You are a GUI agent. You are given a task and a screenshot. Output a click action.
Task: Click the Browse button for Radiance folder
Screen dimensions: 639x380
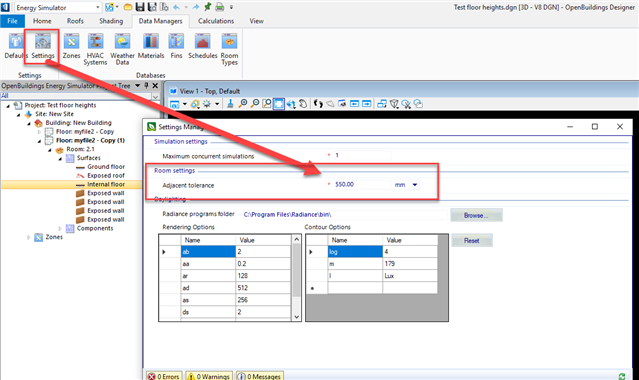click(x=476, y=215)
